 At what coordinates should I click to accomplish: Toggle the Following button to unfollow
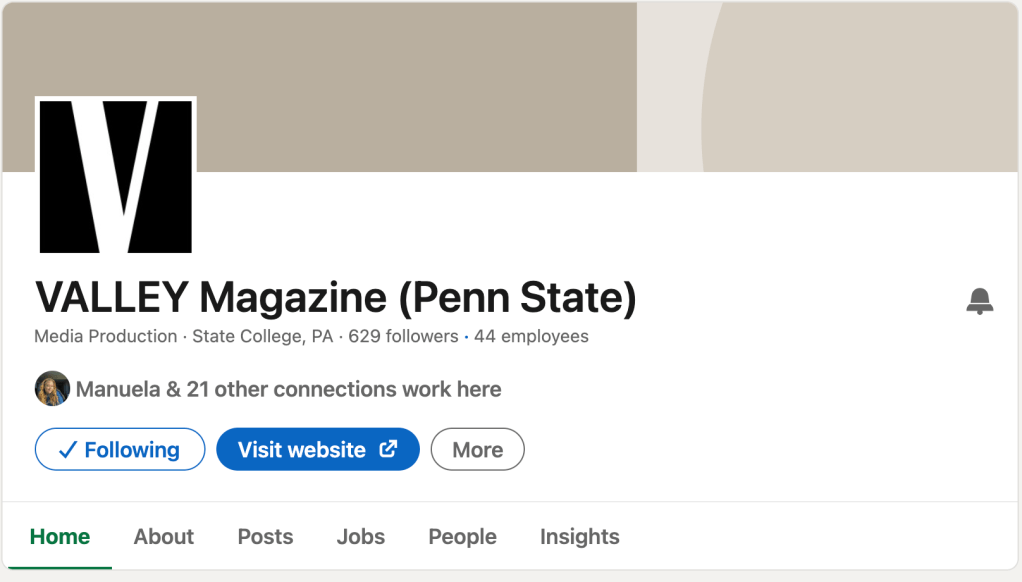120,450
